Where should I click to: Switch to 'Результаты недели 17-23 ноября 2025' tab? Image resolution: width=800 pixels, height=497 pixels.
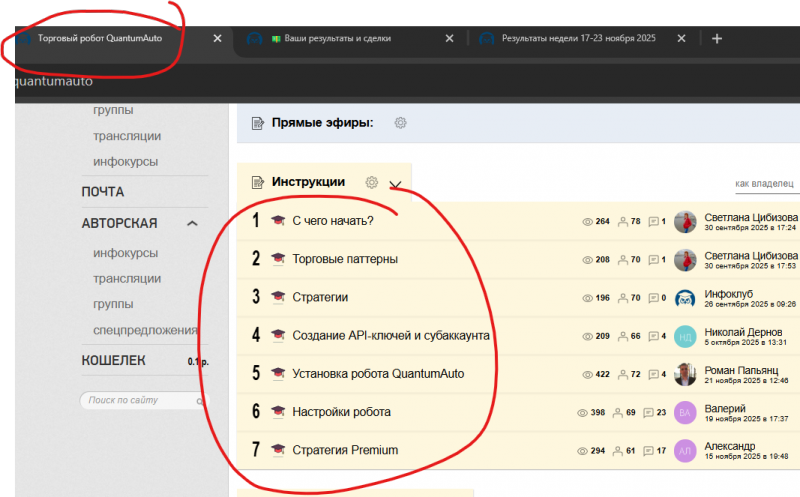(x=579, y=38)
